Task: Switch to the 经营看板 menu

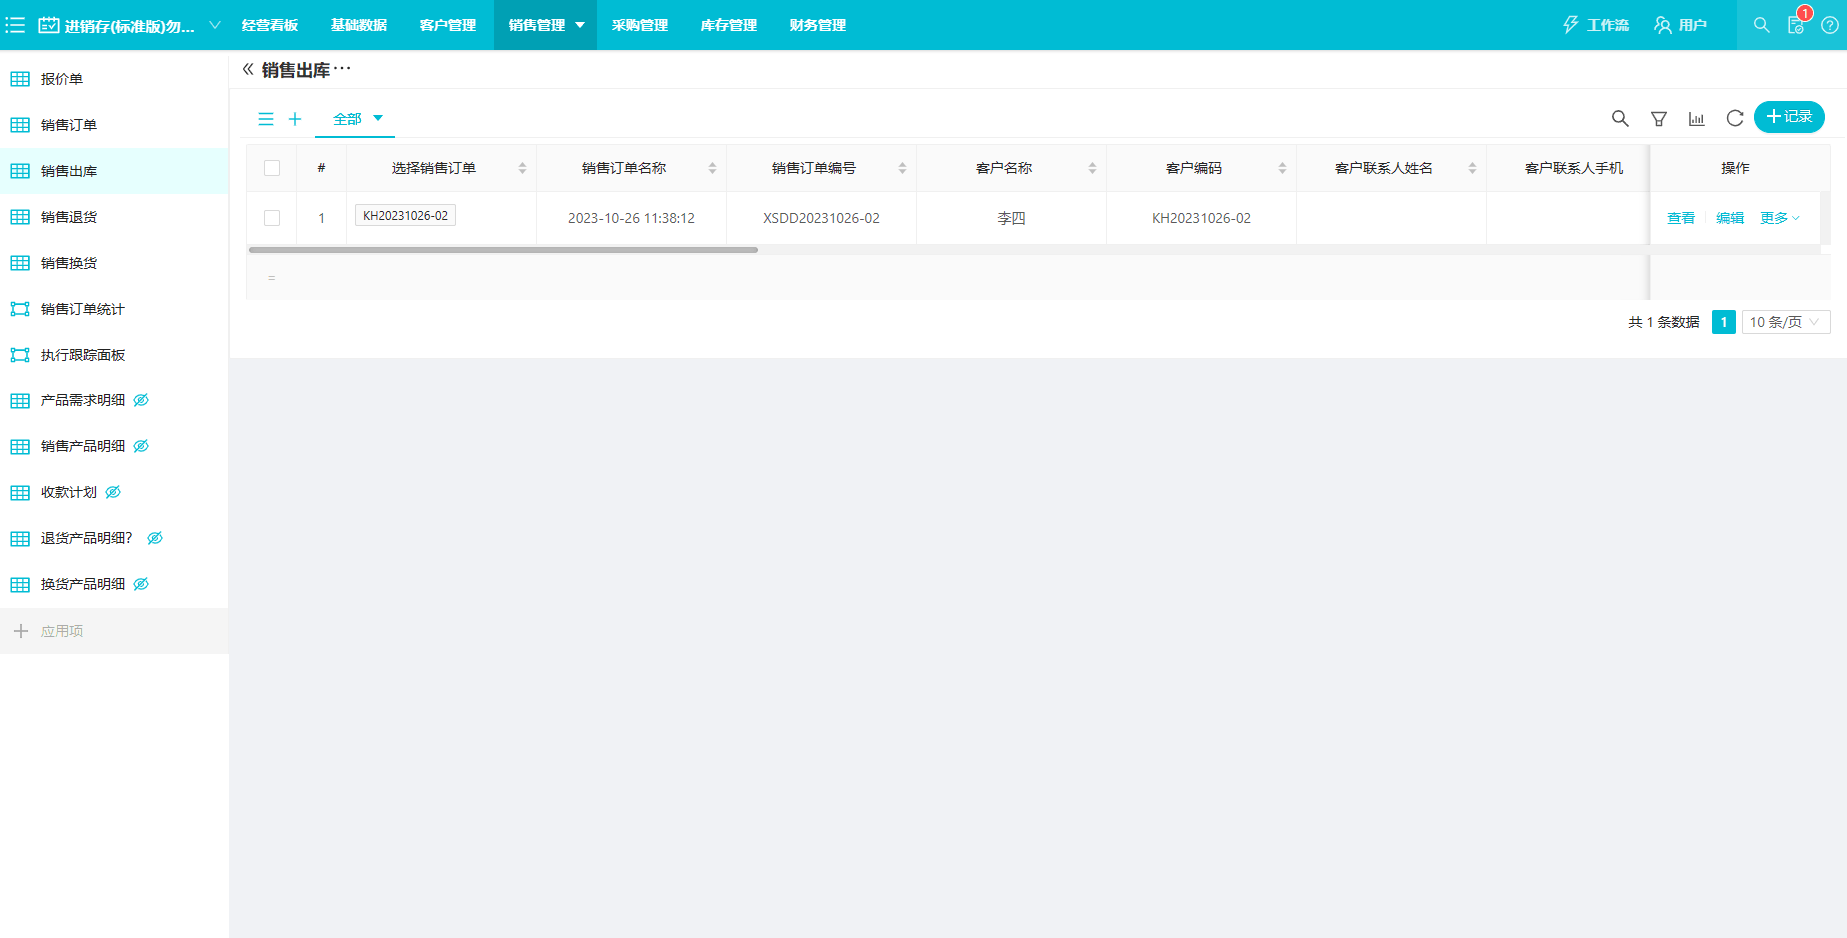Action: (x=270, y=25)
